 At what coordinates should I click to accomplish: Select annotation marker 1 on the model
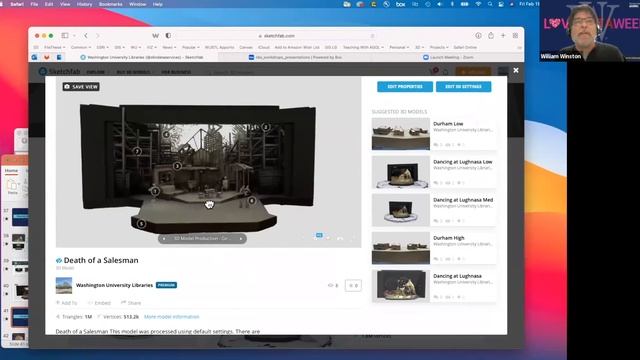click(x=155, y=191)
